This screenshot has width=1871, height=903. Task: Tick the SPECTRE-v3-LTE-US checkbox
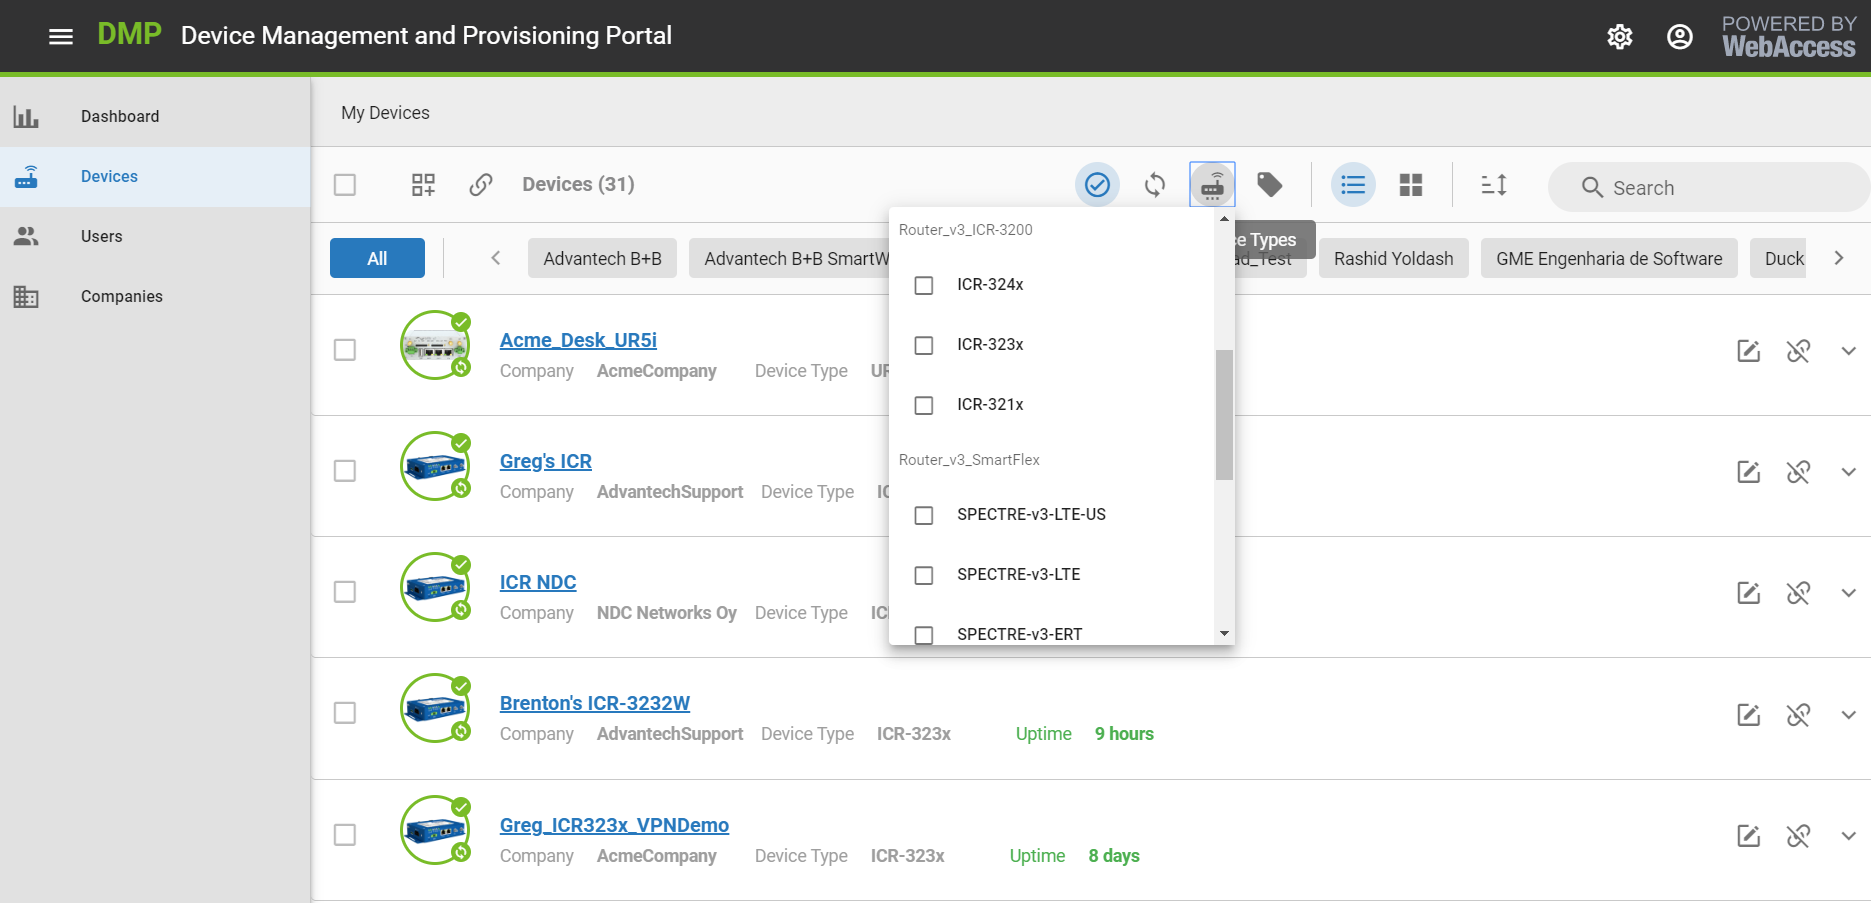coord(924,515)
